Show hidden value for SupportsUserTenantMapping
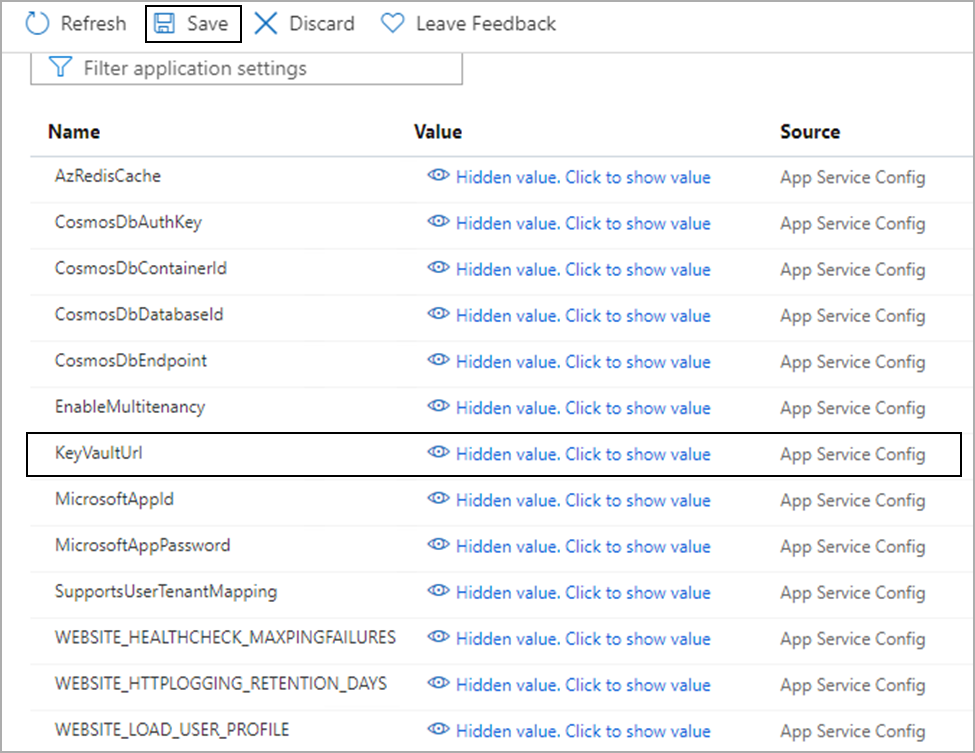975x753 pixels. [582, 592]
